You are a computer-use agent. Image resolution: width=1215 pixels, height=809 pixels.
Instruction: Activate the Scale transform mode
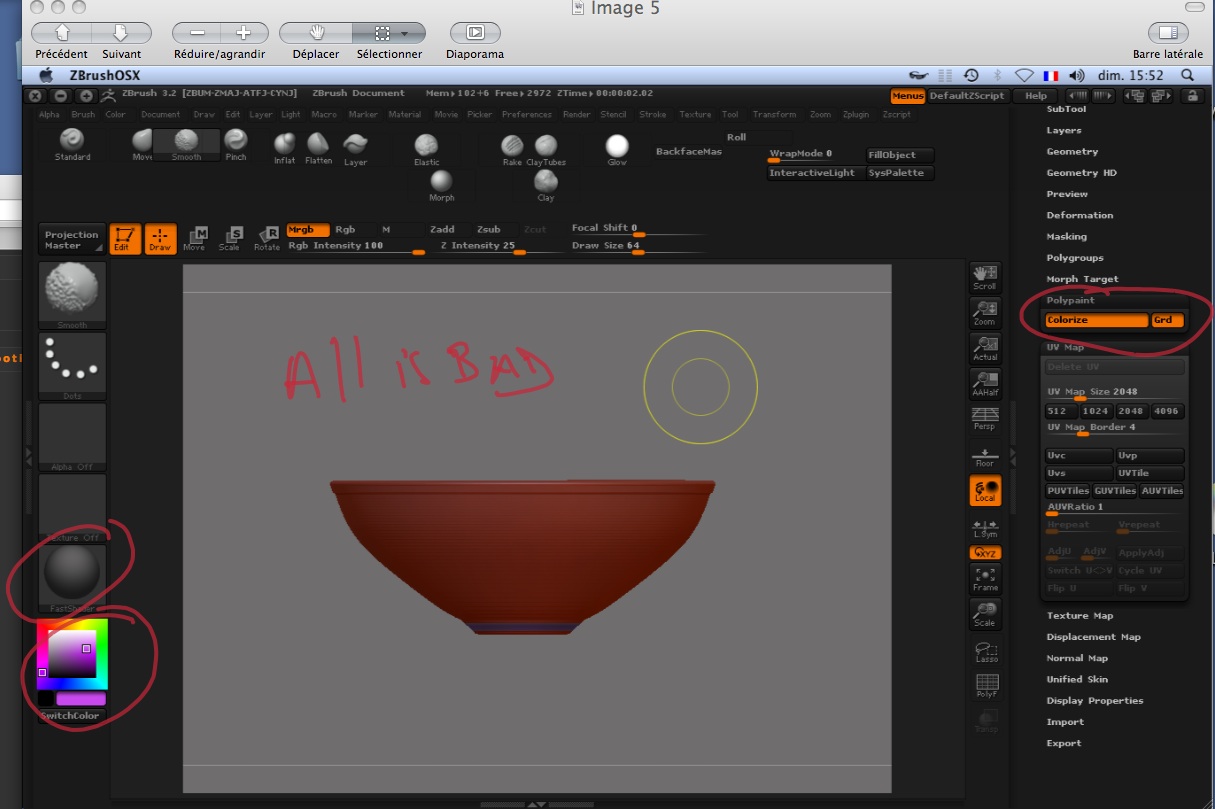click(x=230, y=238)
